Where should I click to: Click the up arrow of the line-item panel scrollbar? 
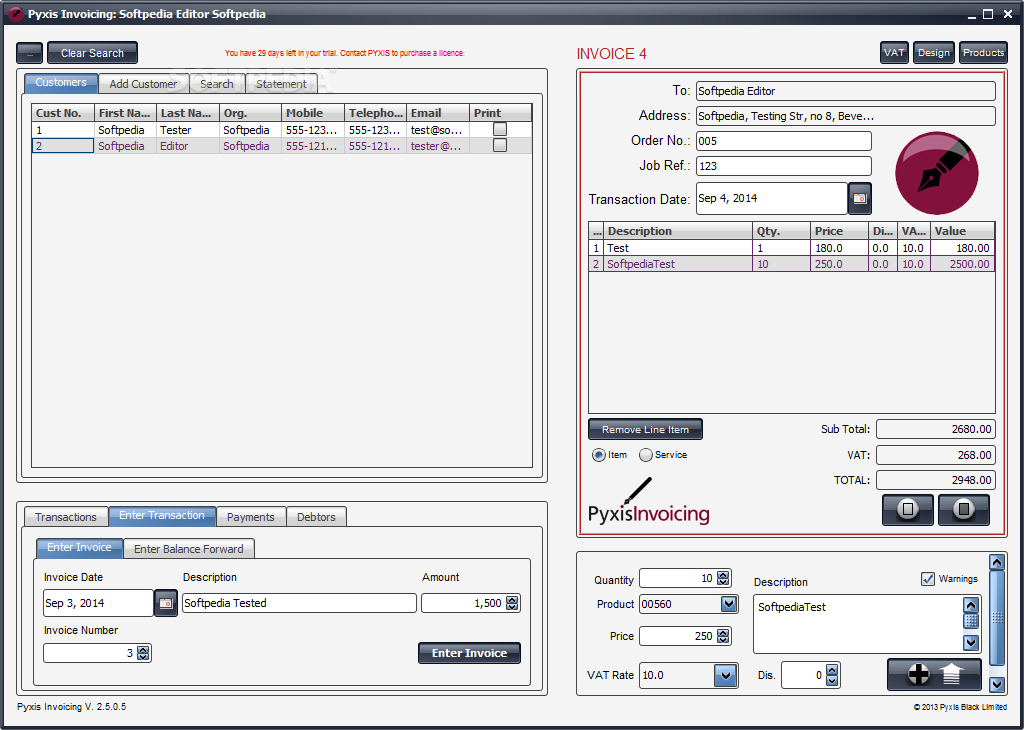[x=997, y=562]
